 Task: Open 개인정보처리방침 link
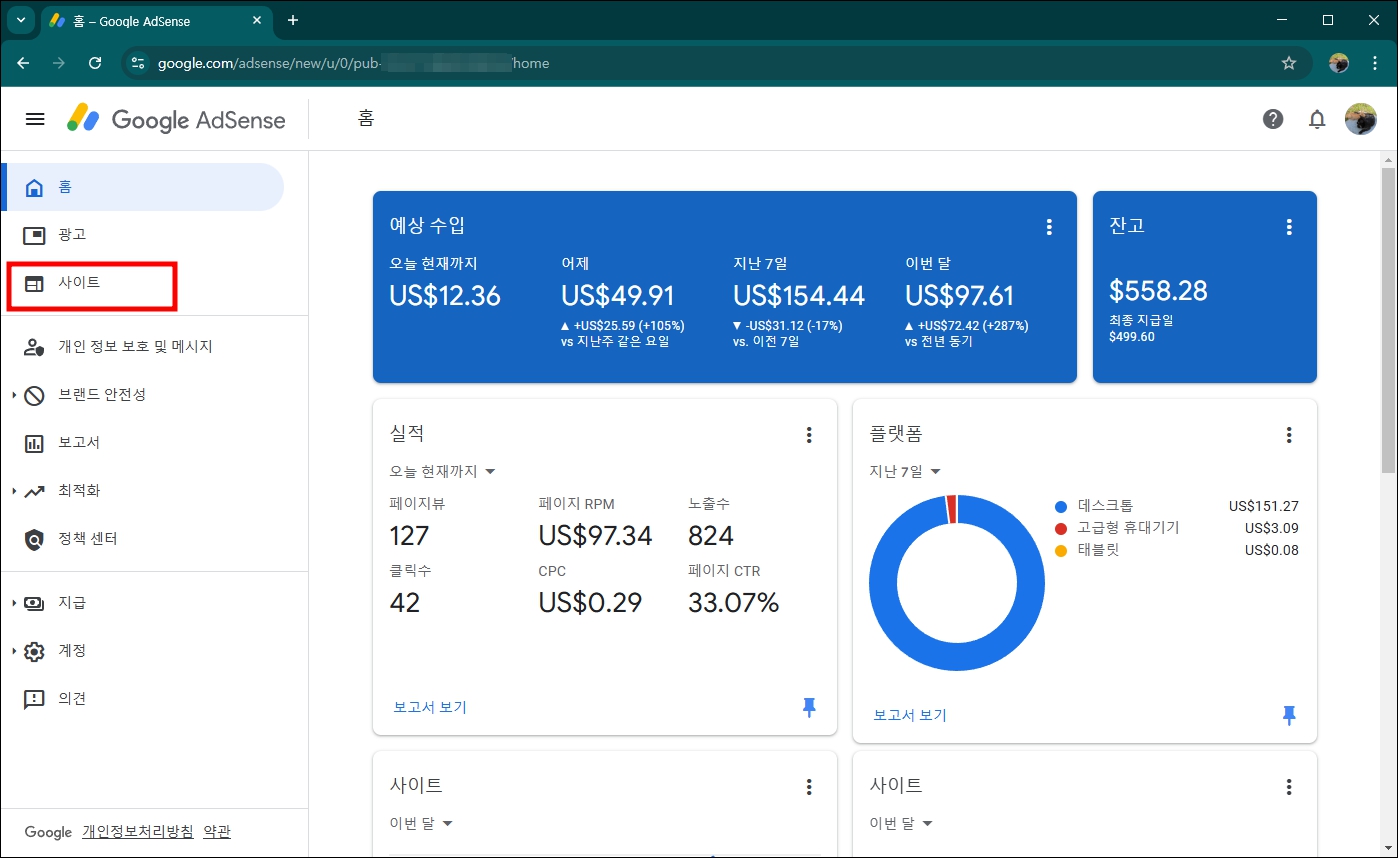[x=138, y=832]
